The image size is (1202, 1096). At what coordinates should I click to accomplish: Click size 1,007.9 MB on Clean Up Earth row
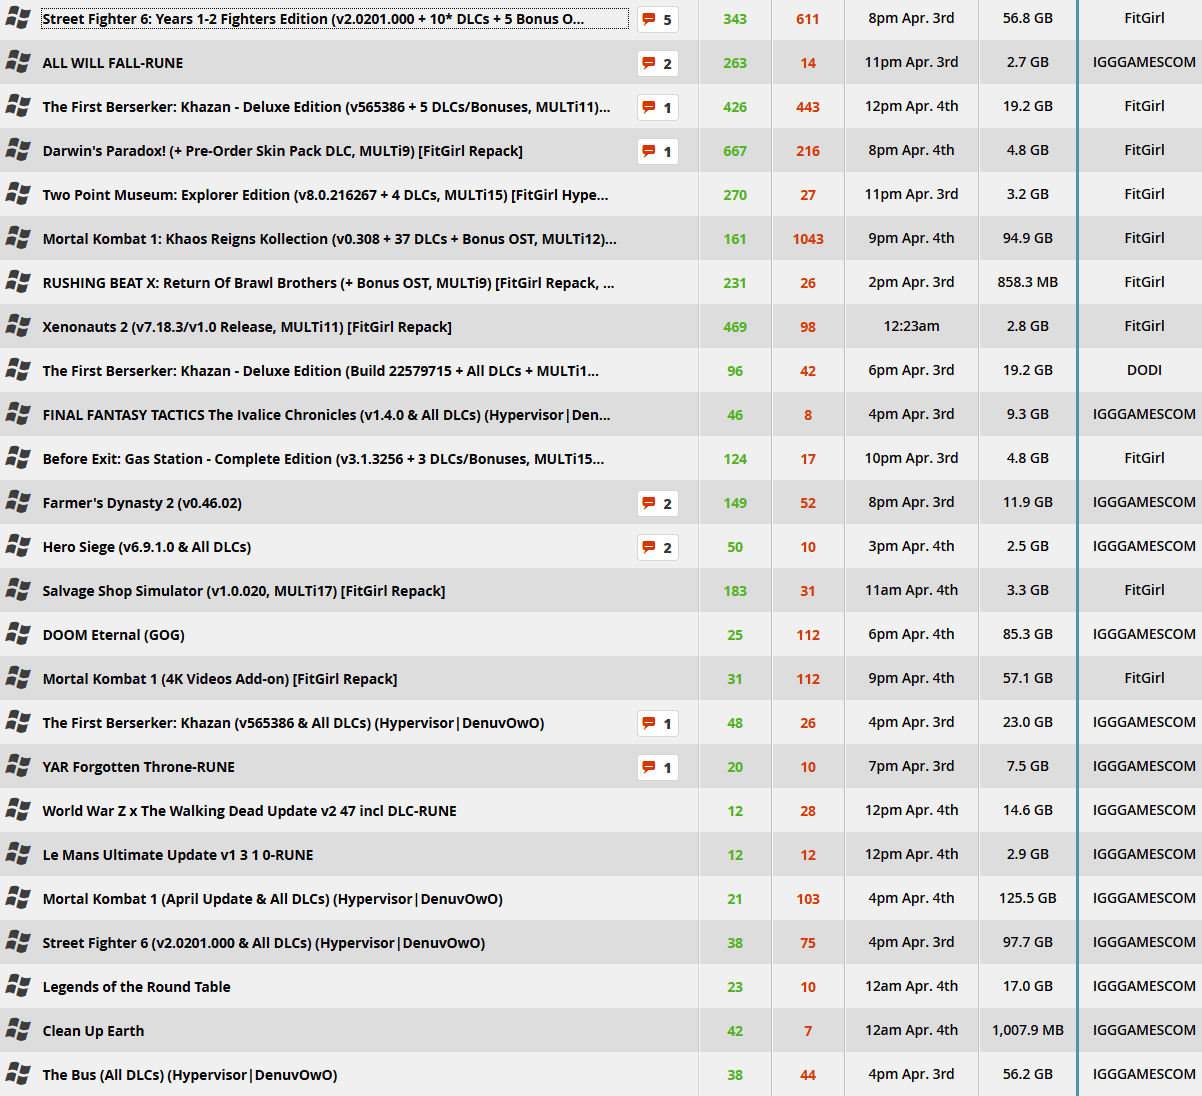[1027, 1030]
